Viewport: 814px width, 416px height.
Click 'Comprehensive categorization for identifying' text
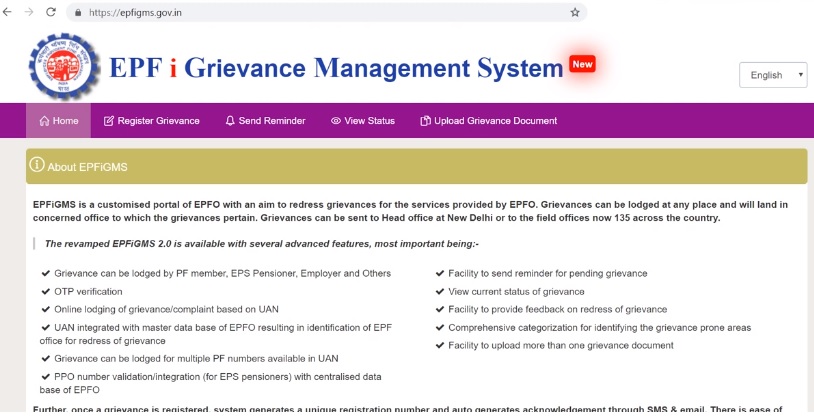[600, 327]
